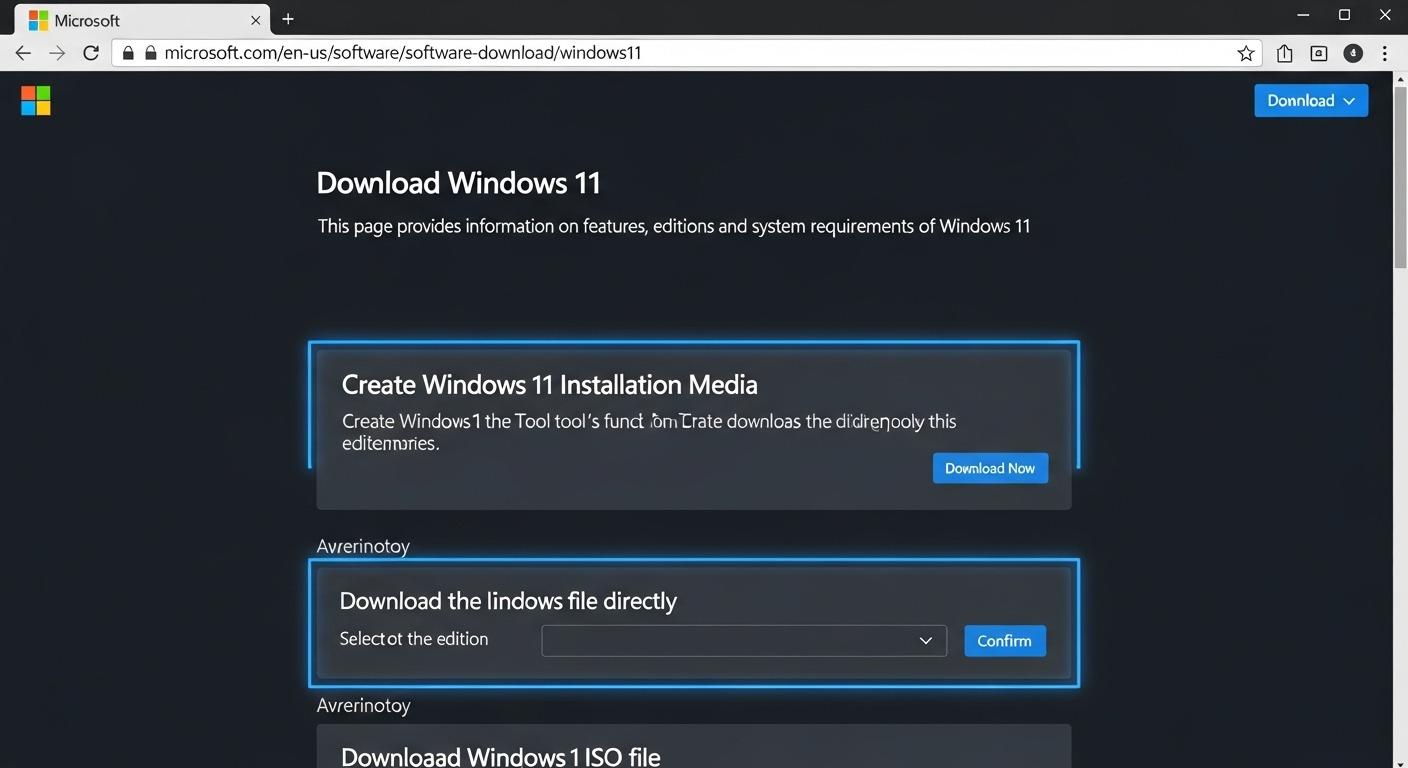Open the browser share options
This screenshot has height=768, width=1408.
pyautogui.click(x=1284, y=53)
